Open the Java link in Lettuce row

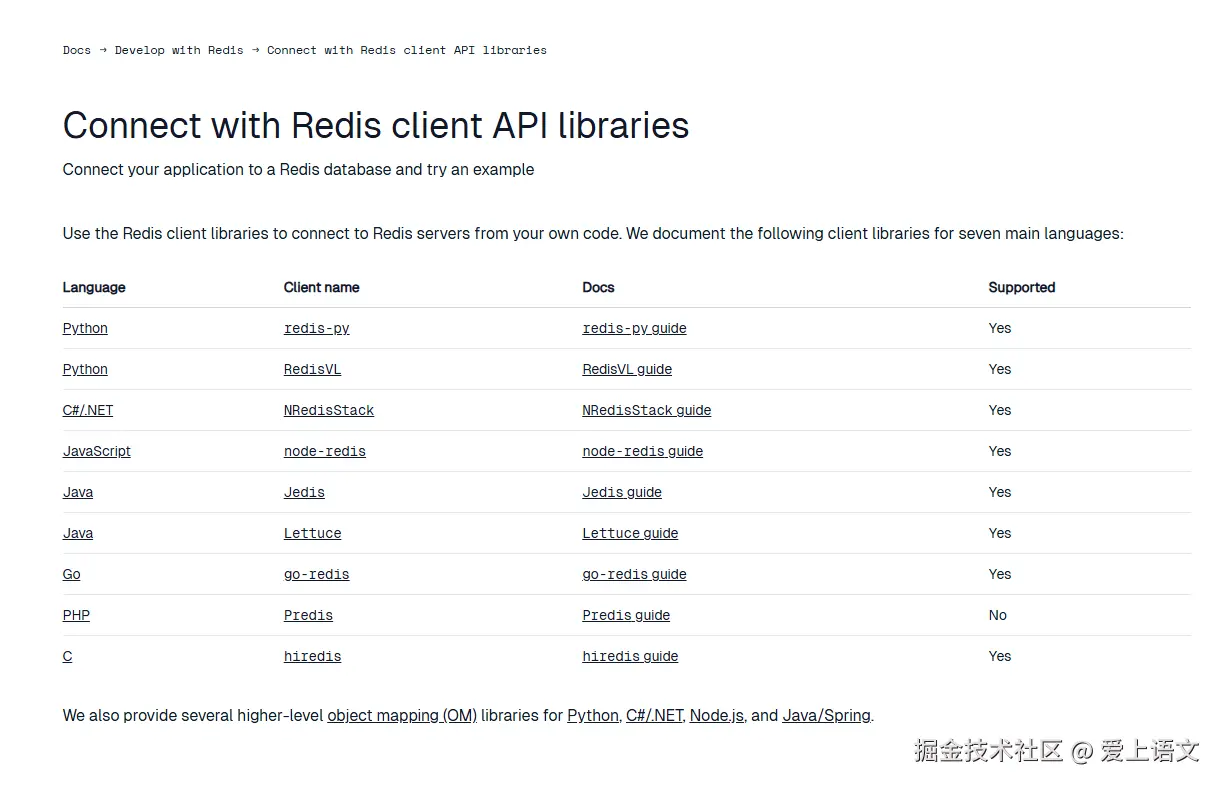pyautogui.click(x=78, y=533)
